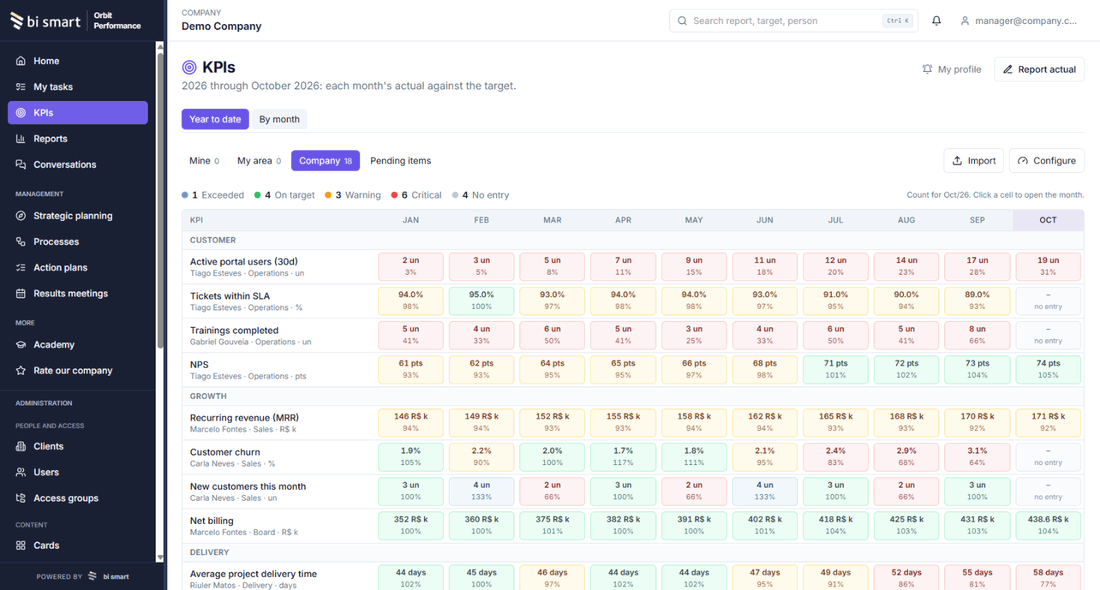This screenshot has width=1100, height=590.
Task: Open Average project delivery time March cell 46 days
Action: 552,578
